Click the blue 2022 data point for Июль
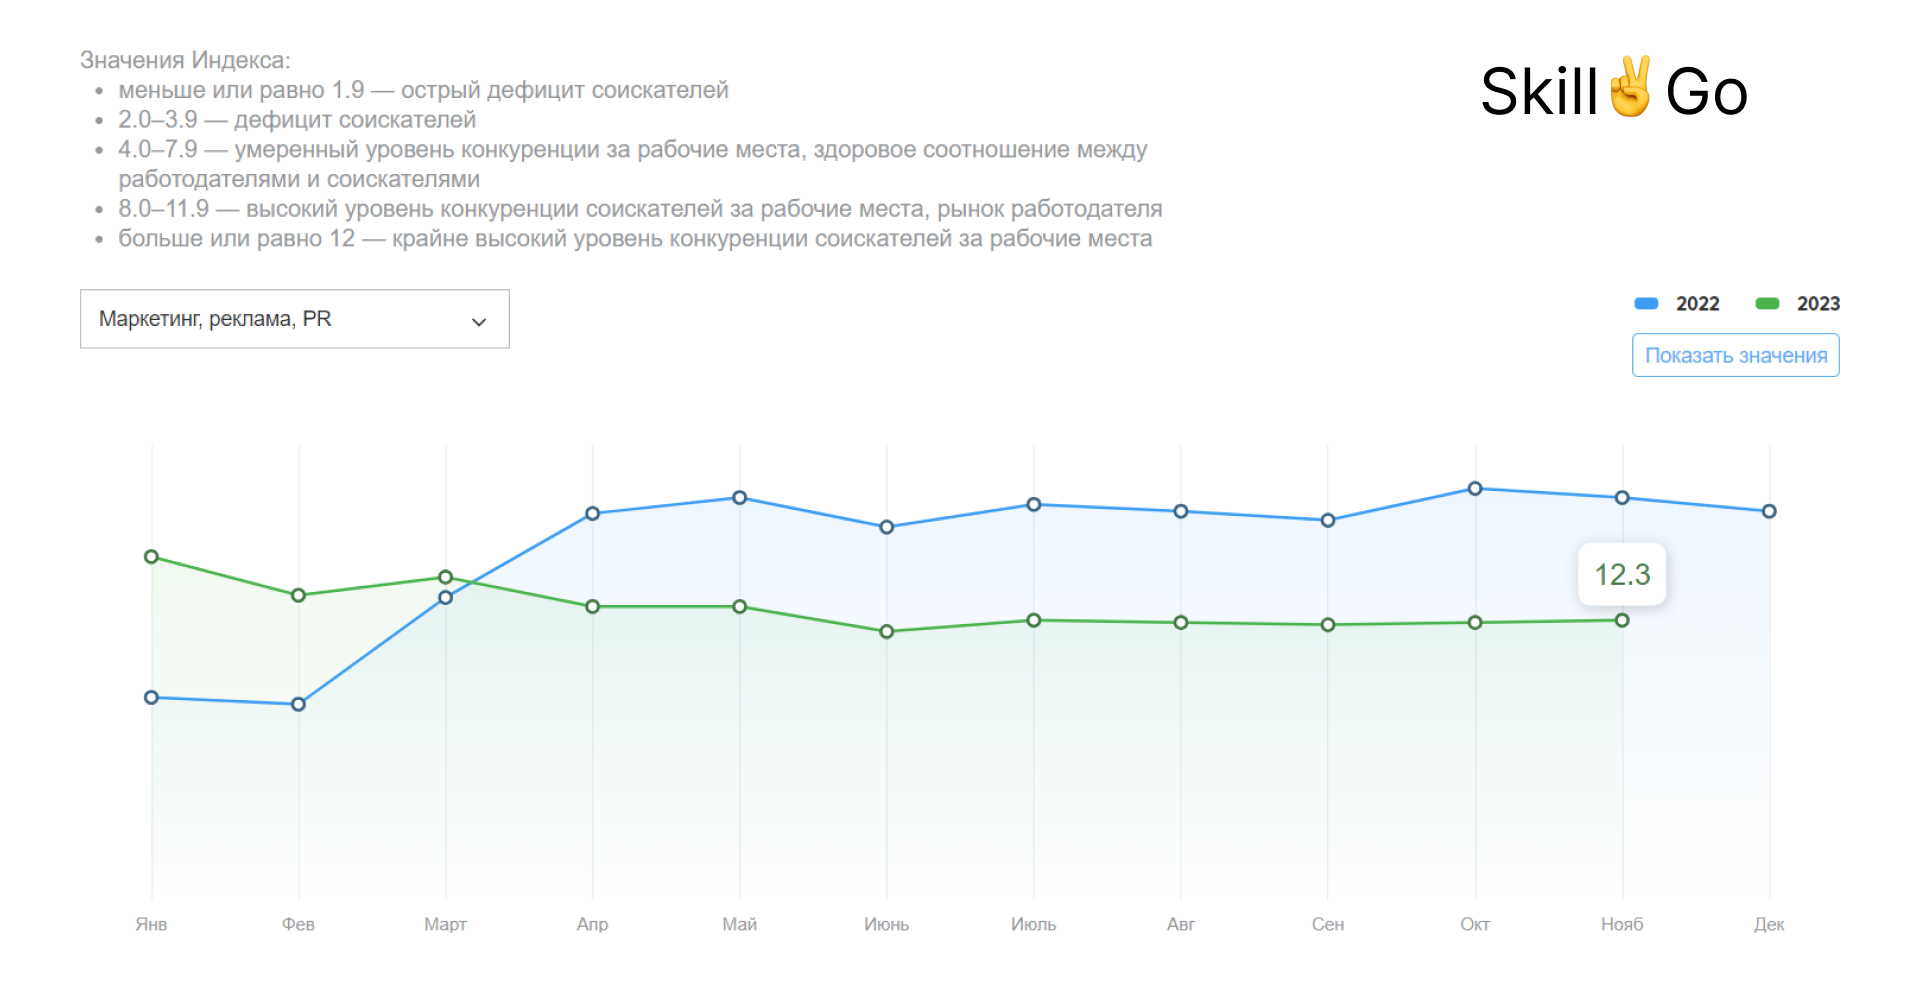Screen dimensions: 1920x1007 [1034, 505]
